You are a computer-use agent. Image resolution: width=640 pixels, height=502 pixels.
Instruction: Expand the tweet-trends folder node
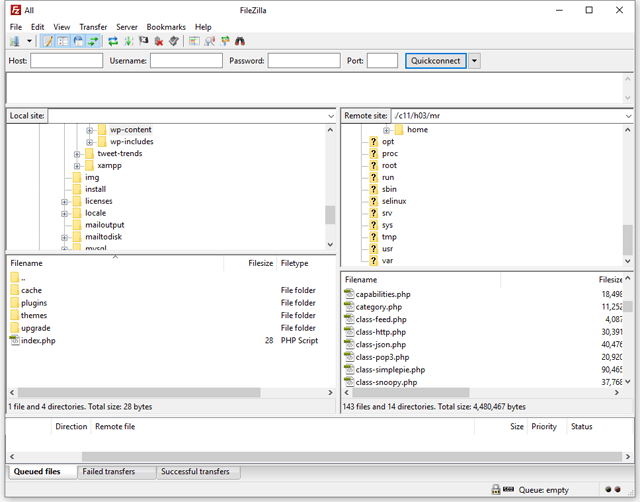(77, 154)
